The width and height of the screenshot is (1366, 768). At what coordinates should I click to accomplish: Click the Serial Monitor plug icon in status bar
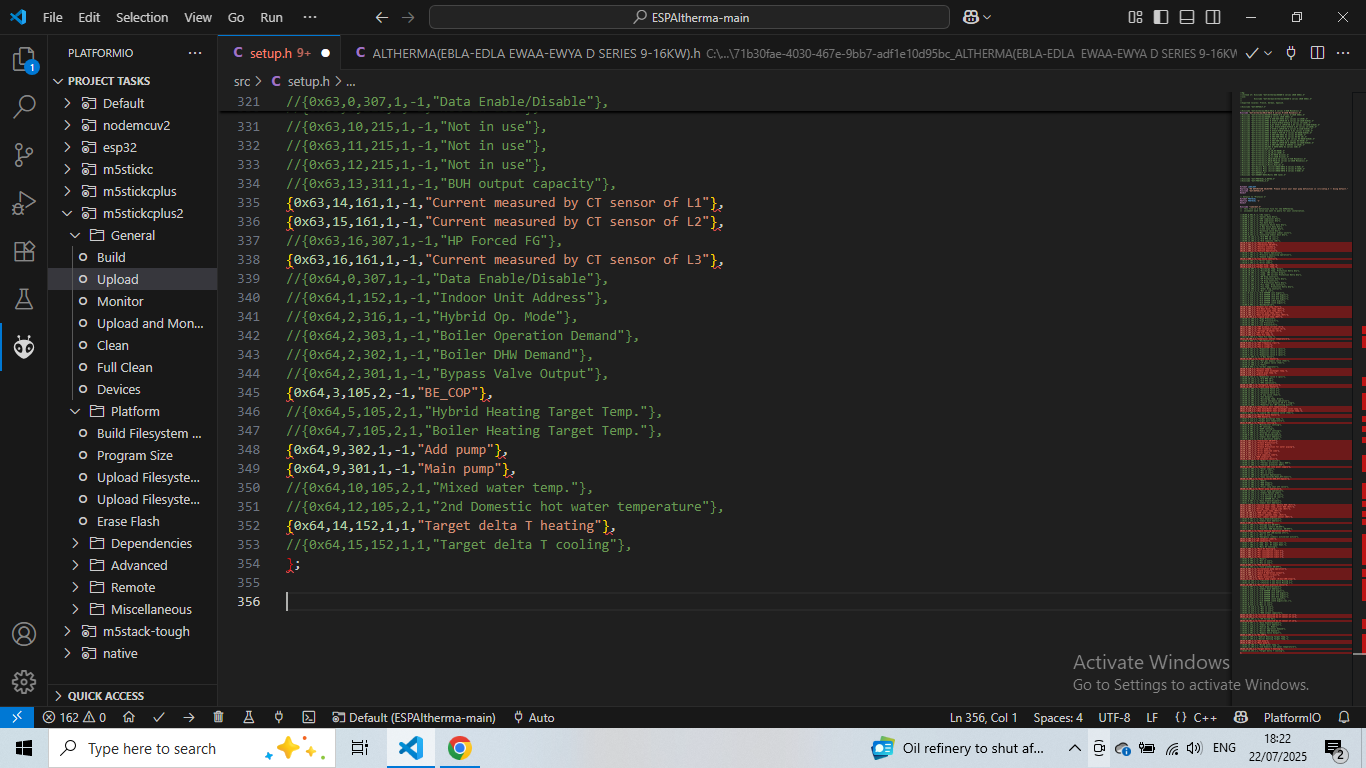[279, 717]
